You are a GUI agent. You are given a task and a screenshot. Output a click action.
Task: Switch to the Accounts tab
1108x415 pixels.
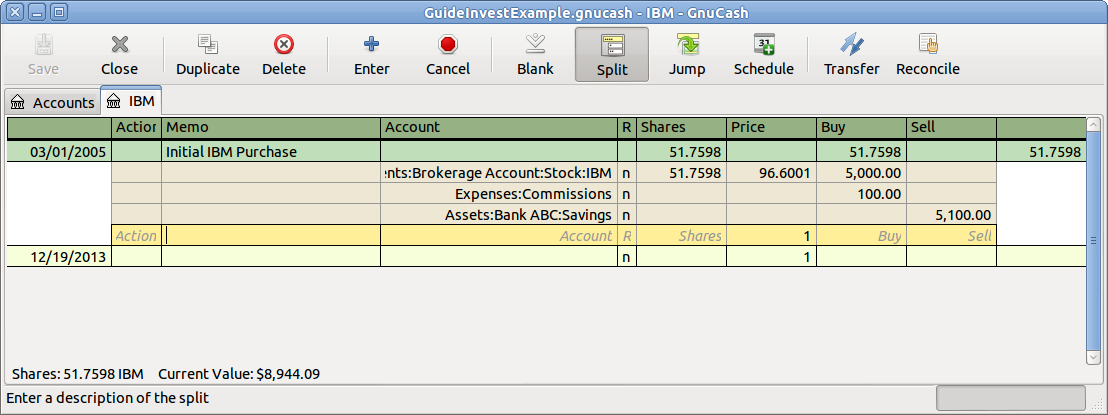[x=52, y=102]
